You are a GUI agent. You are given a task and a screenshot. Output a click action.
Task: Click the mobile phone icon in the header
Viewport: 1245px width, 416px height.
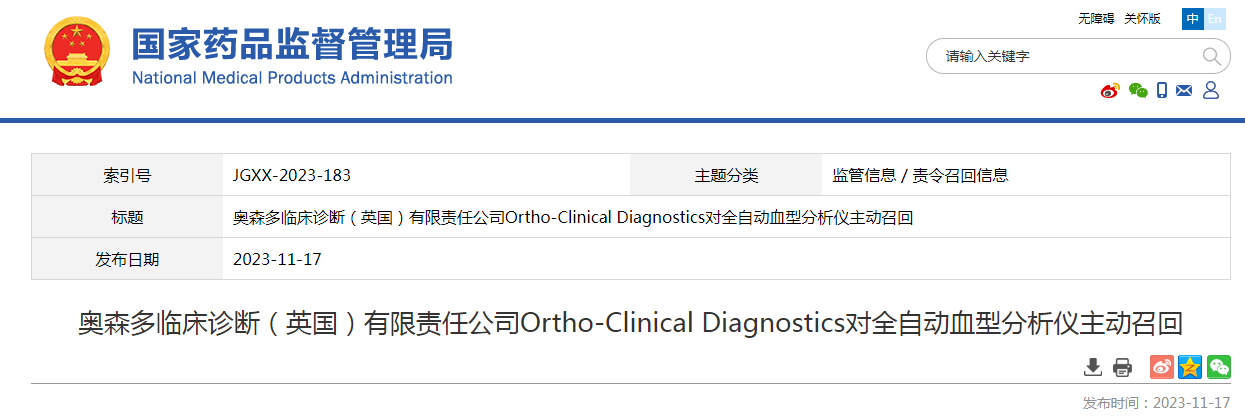(1162, 91)
